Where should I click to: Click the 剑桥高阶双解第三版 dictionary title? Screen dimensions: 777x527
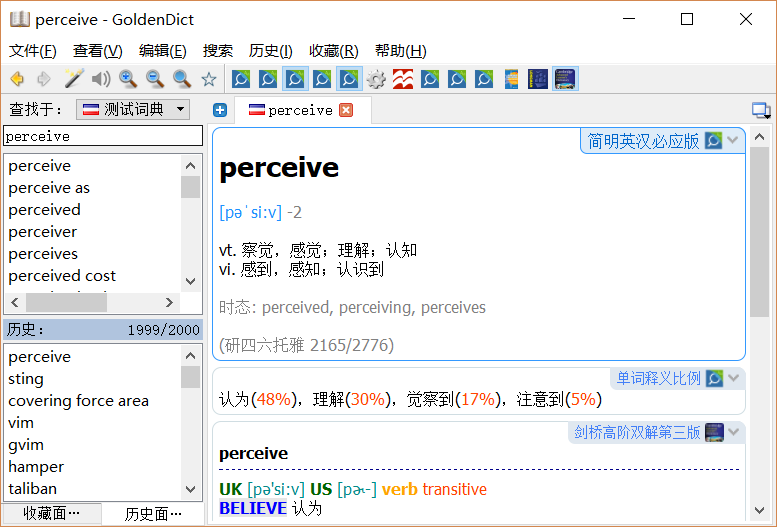637,432
